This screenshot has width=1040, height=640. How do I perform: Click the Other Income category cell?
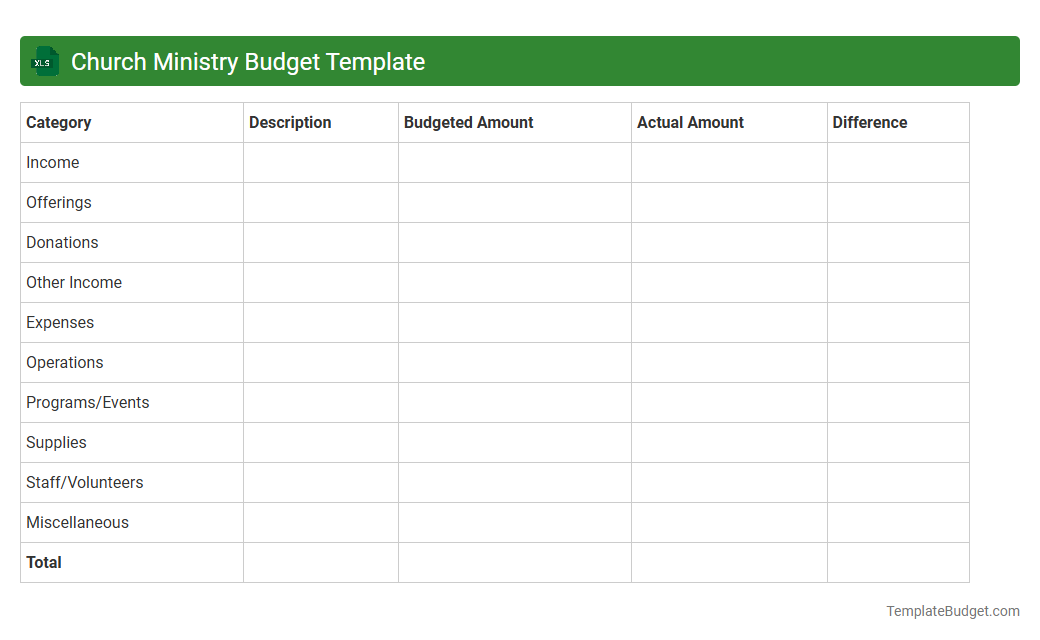click(73, 282)
